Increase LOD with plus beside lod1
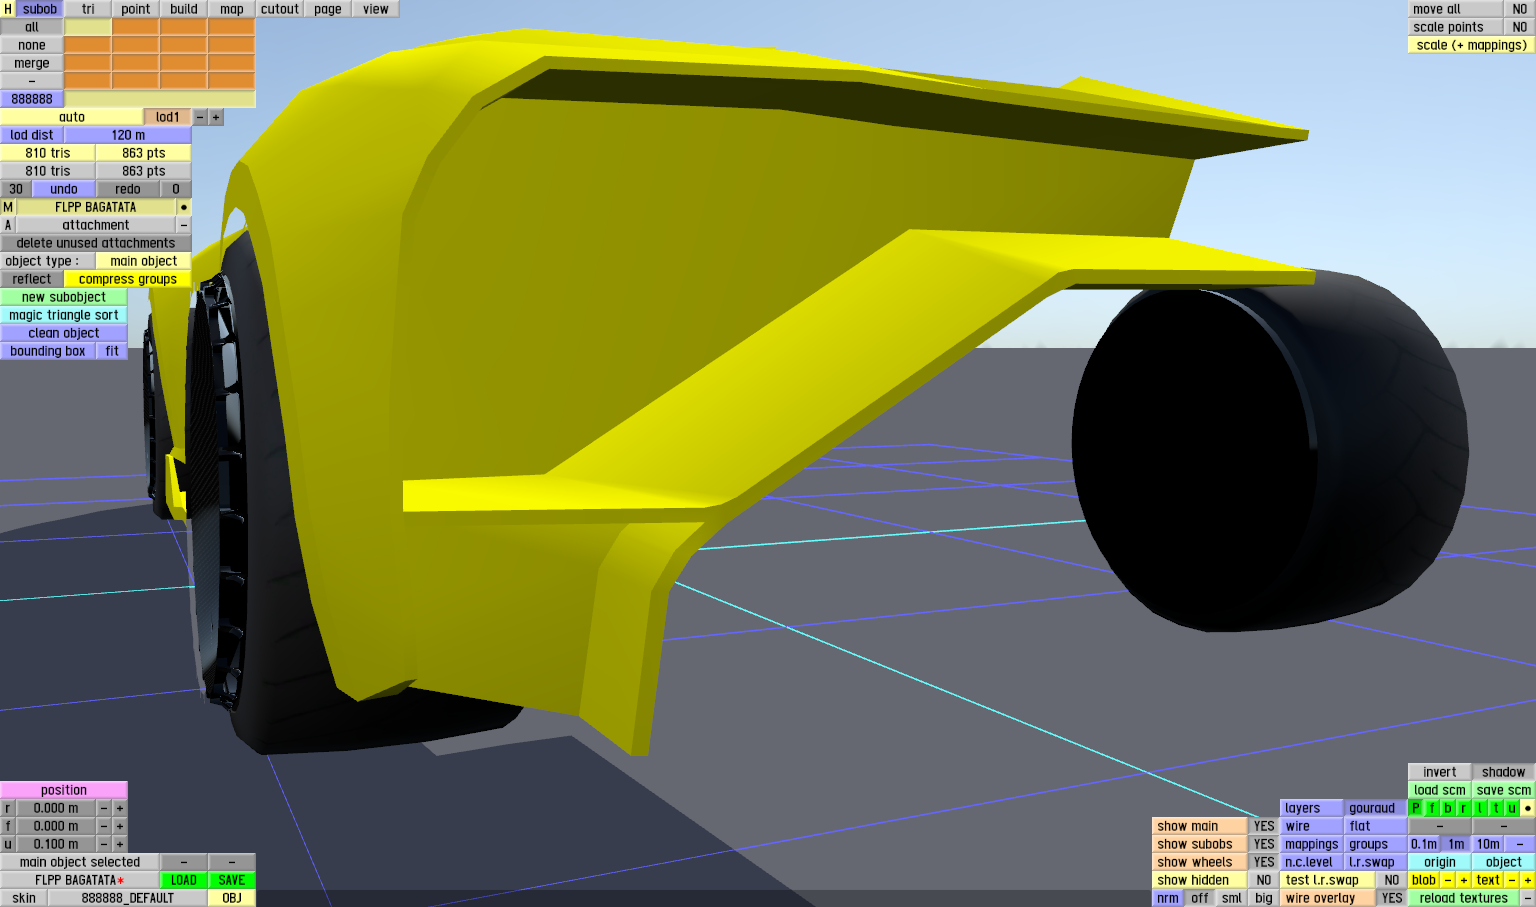 (216, 117)
